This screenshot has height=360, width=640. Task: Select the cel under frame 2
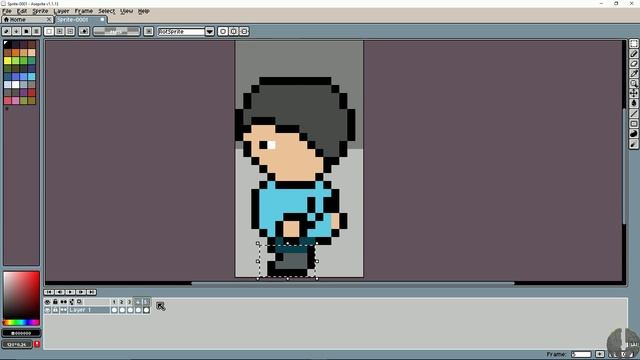pyautogui.click(x=122, y=310)
